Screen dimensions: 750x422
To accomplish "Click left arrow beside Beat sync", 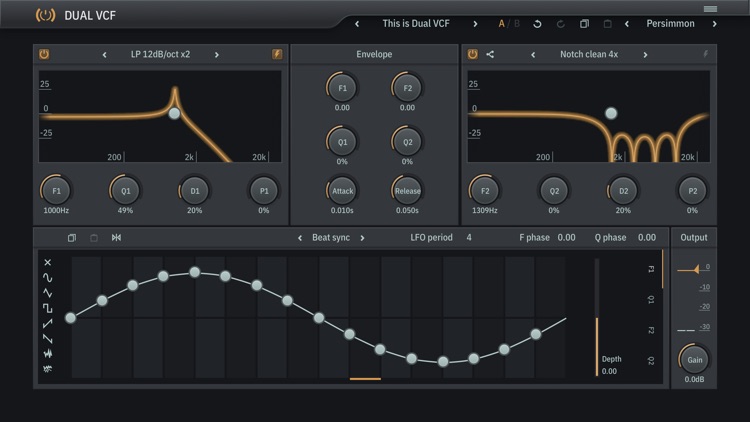I will tap(300, 238).
